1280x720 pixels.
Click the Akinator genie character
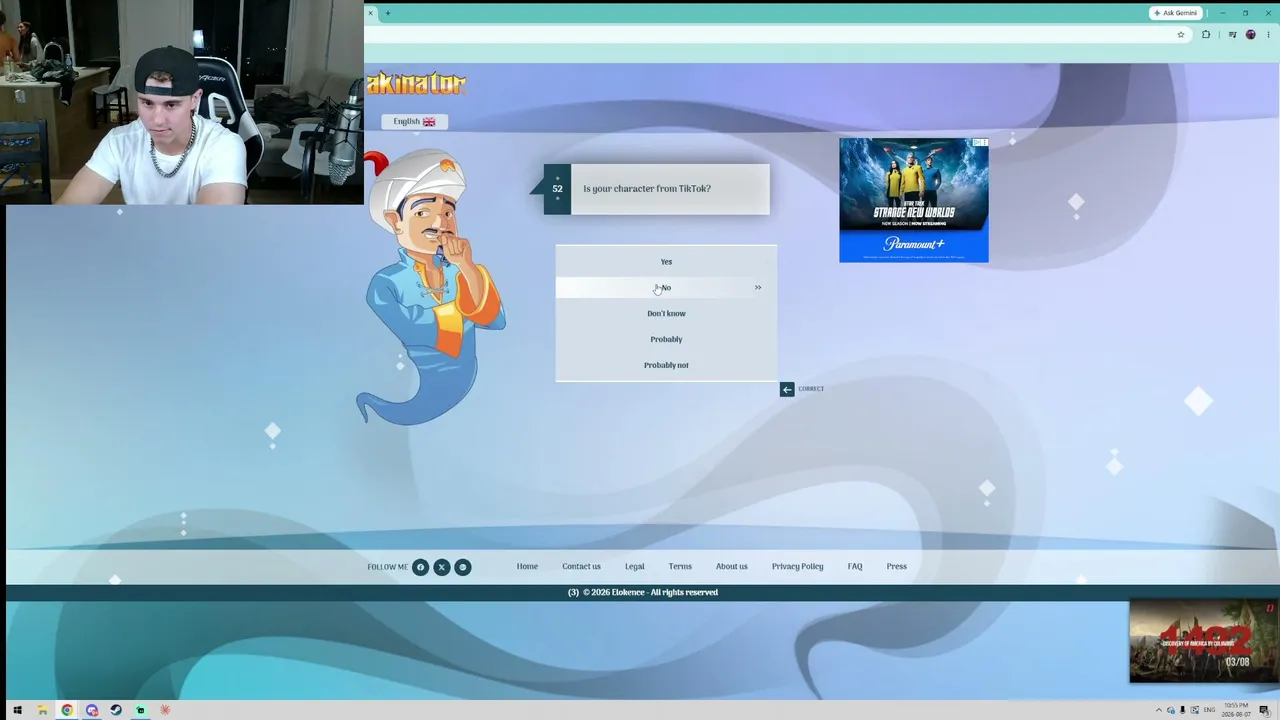point(433,287)
